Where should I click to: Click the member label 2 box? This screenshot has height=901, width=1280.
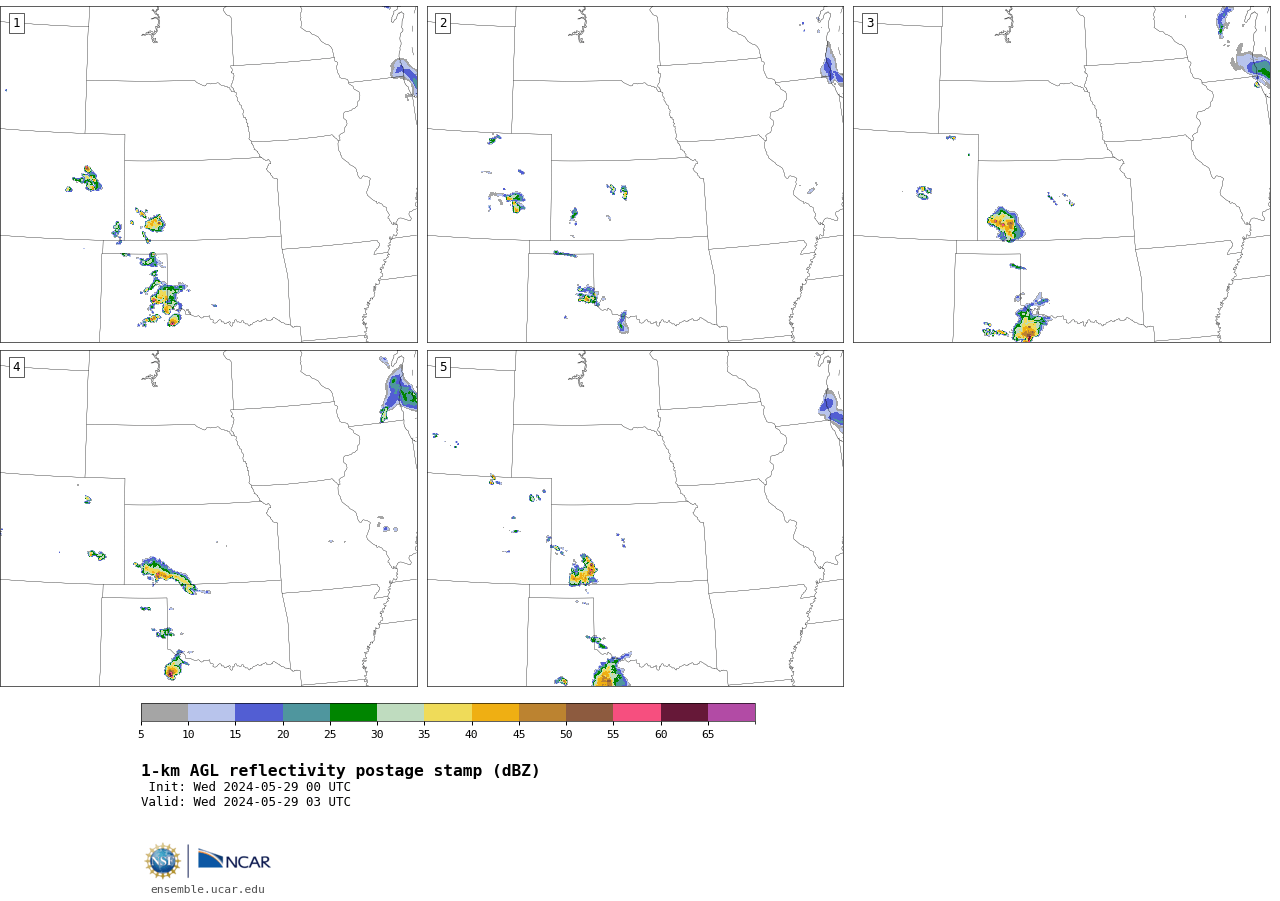[443, 23]
